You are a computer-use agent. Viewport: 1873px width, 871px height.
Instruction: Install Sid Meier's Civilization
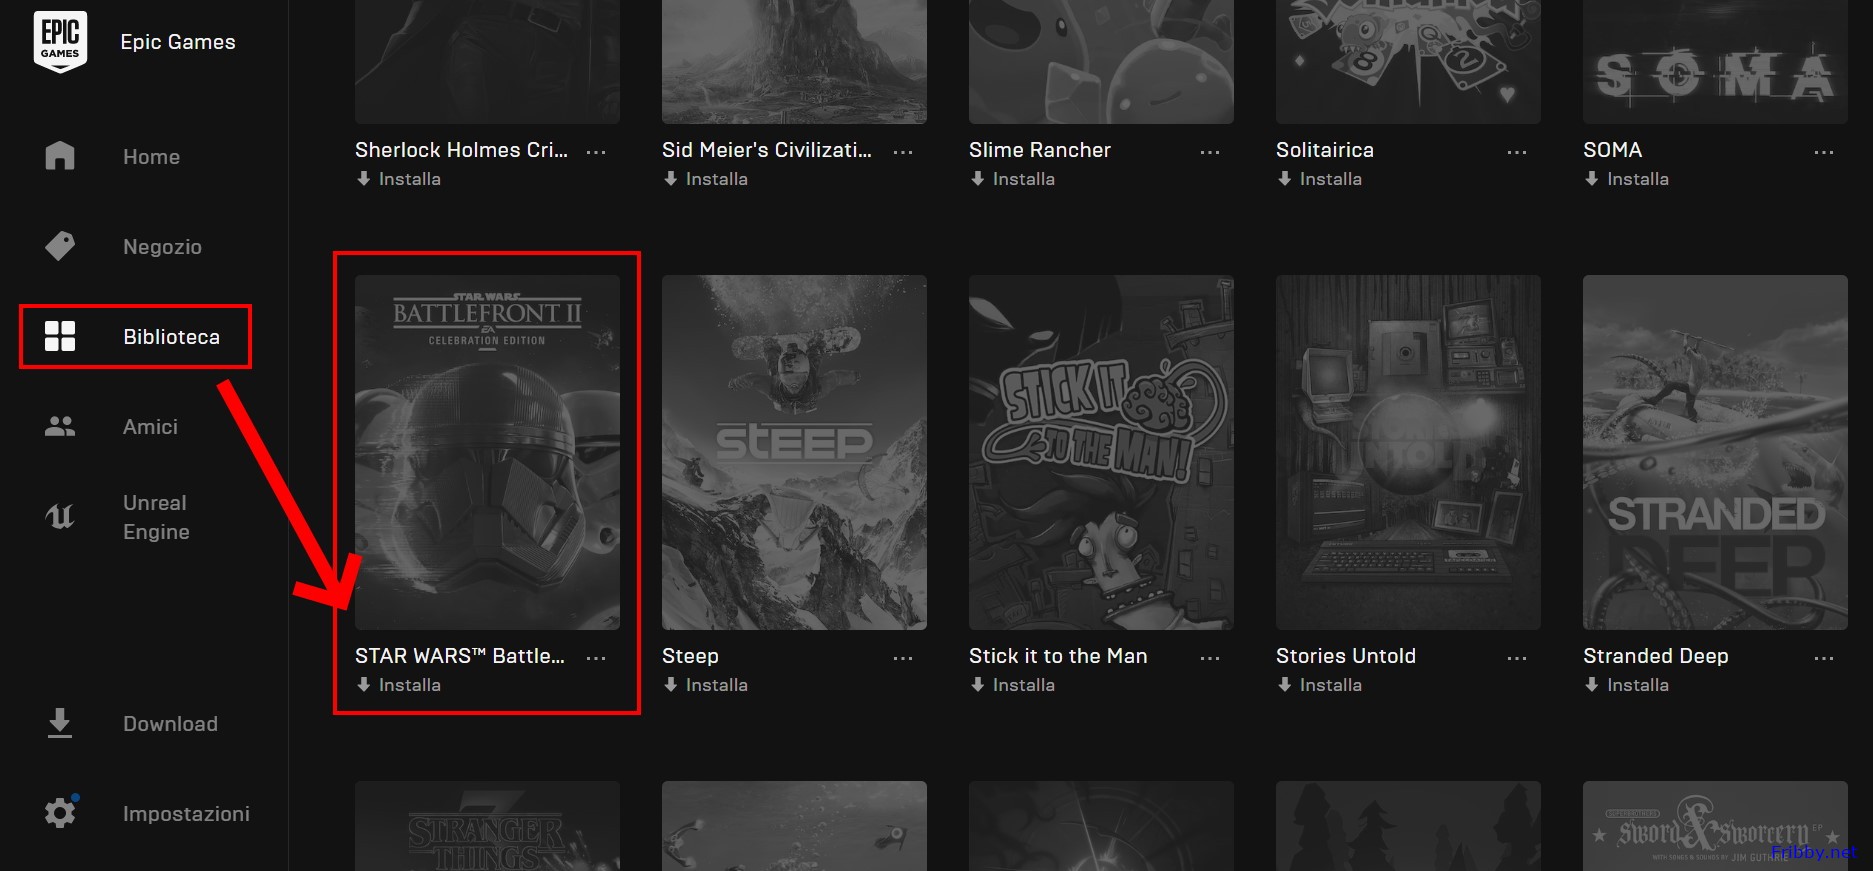point(706,179)
